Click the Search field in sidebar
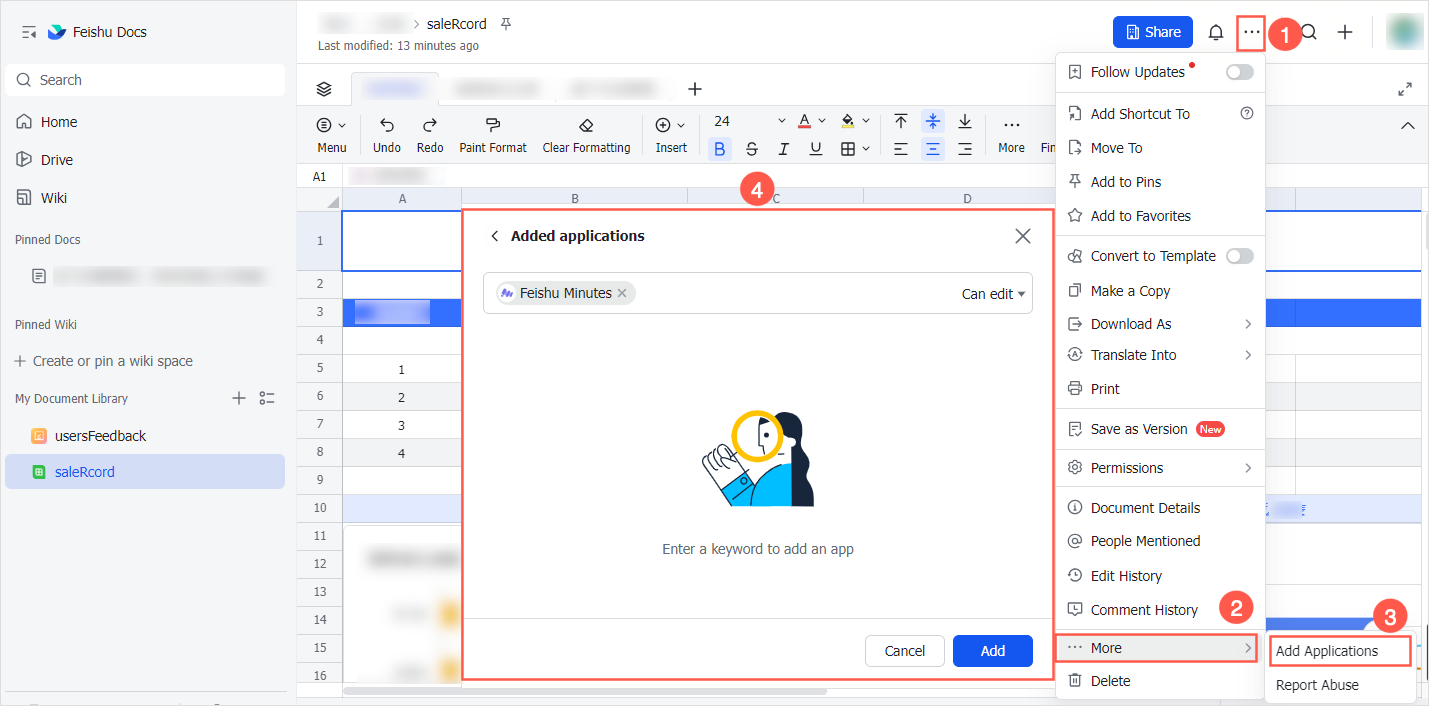This screenshot has width=1429, height=706. (x=145, y=80)
